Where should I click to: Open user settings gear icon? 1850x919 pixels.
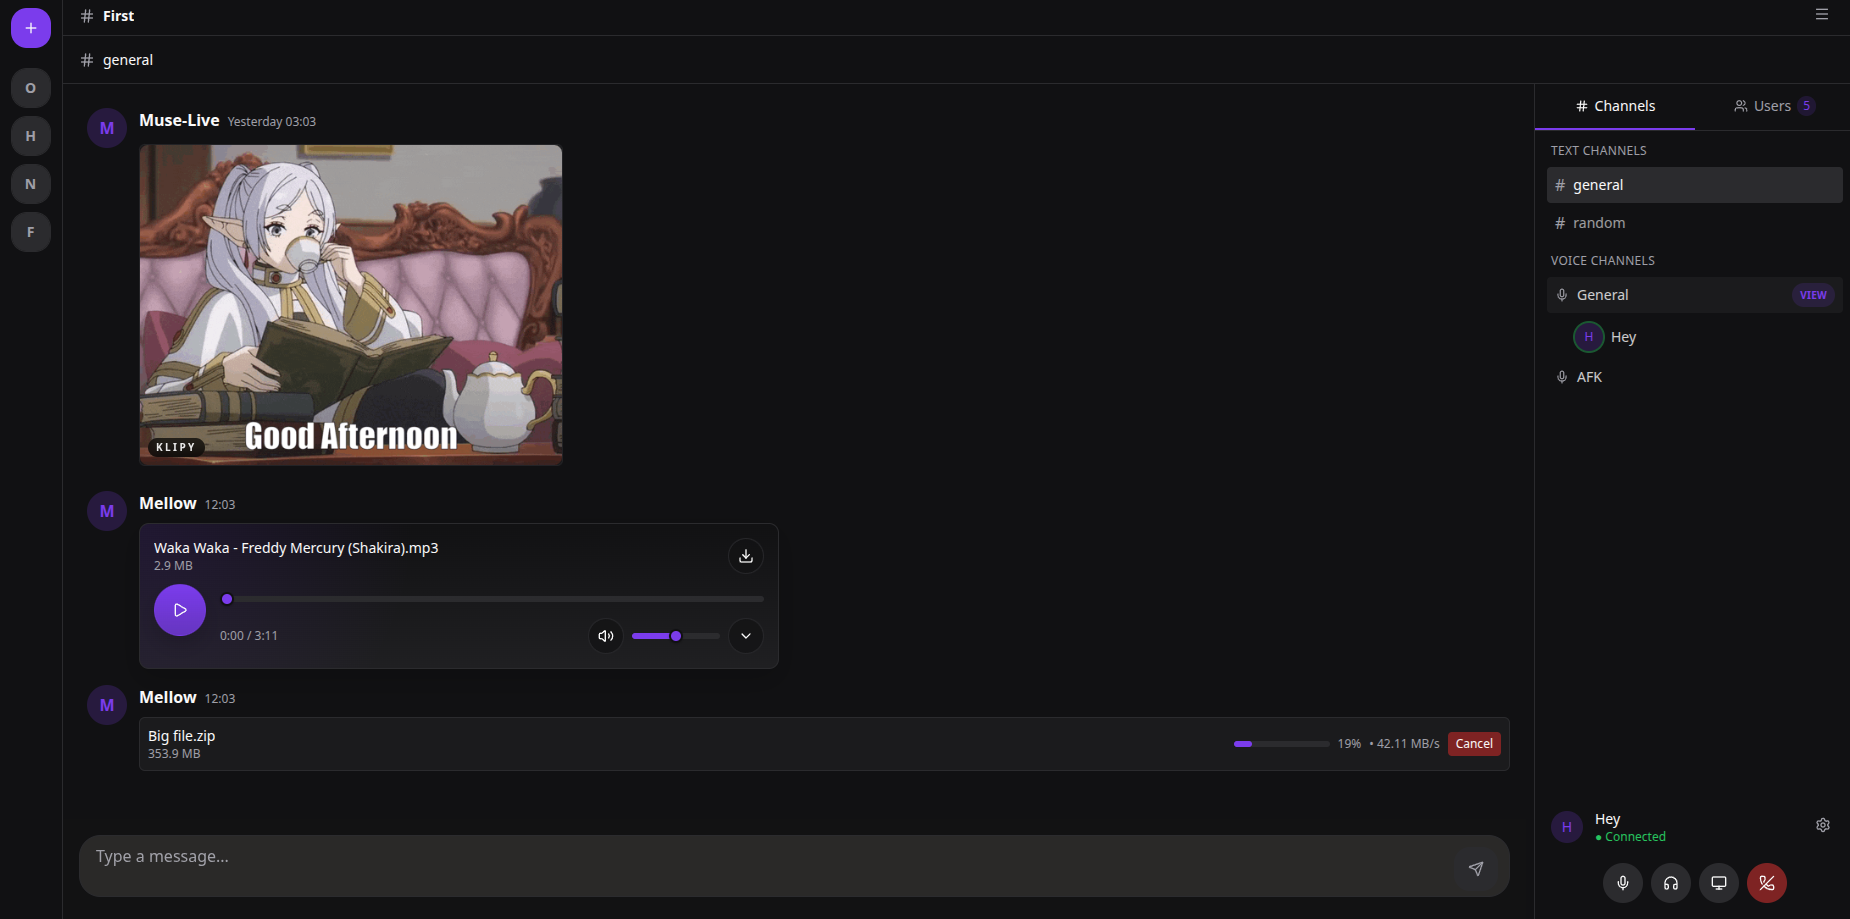click(x=1822, y=825)
